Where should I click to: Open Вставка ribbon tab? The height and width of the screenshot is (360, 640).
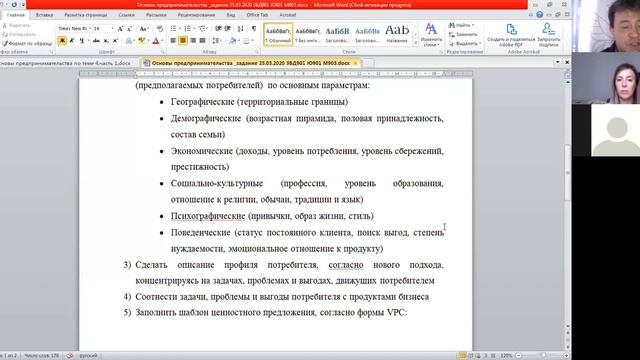[x=44, y=15]
